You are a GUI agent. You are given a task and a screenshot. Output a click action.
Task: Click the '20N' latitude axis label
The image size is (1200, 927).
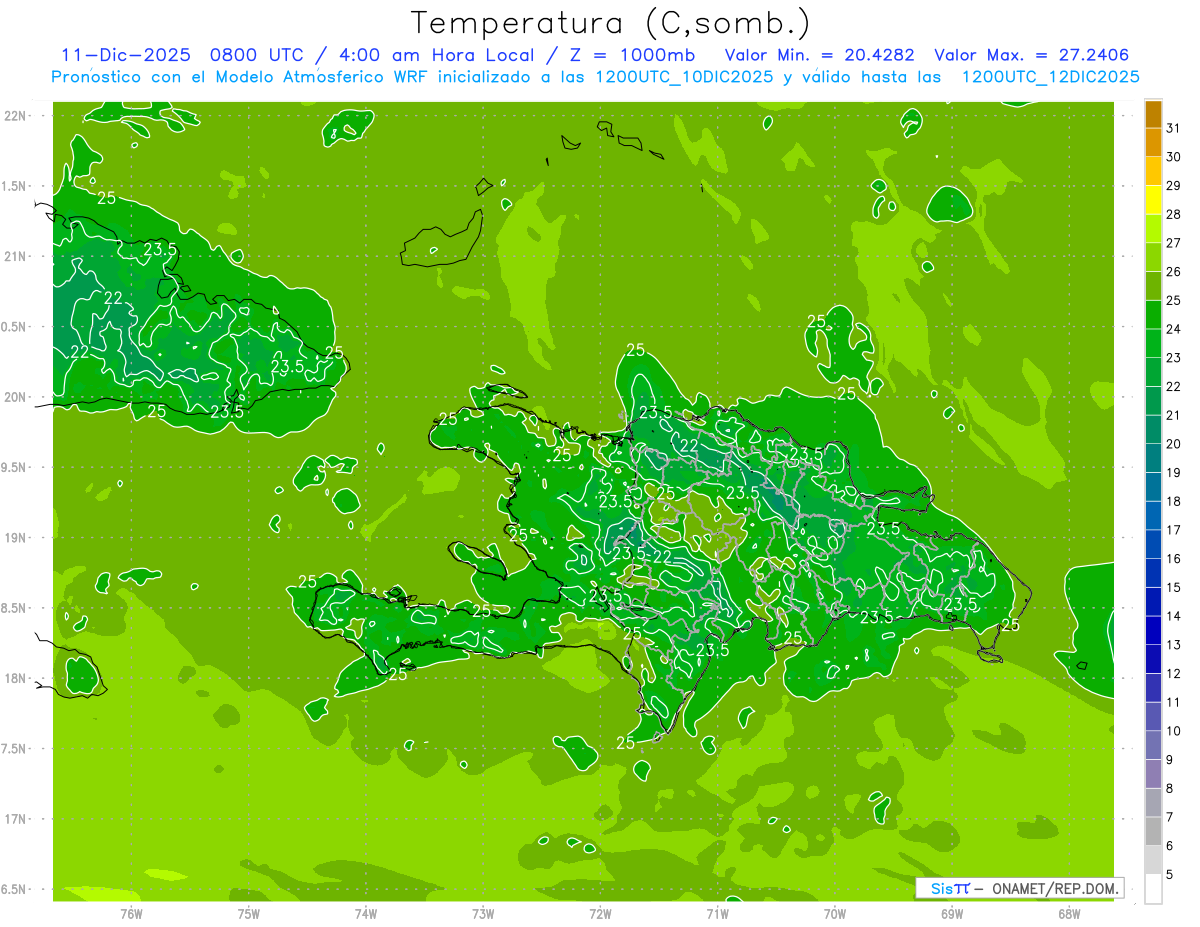16,397
